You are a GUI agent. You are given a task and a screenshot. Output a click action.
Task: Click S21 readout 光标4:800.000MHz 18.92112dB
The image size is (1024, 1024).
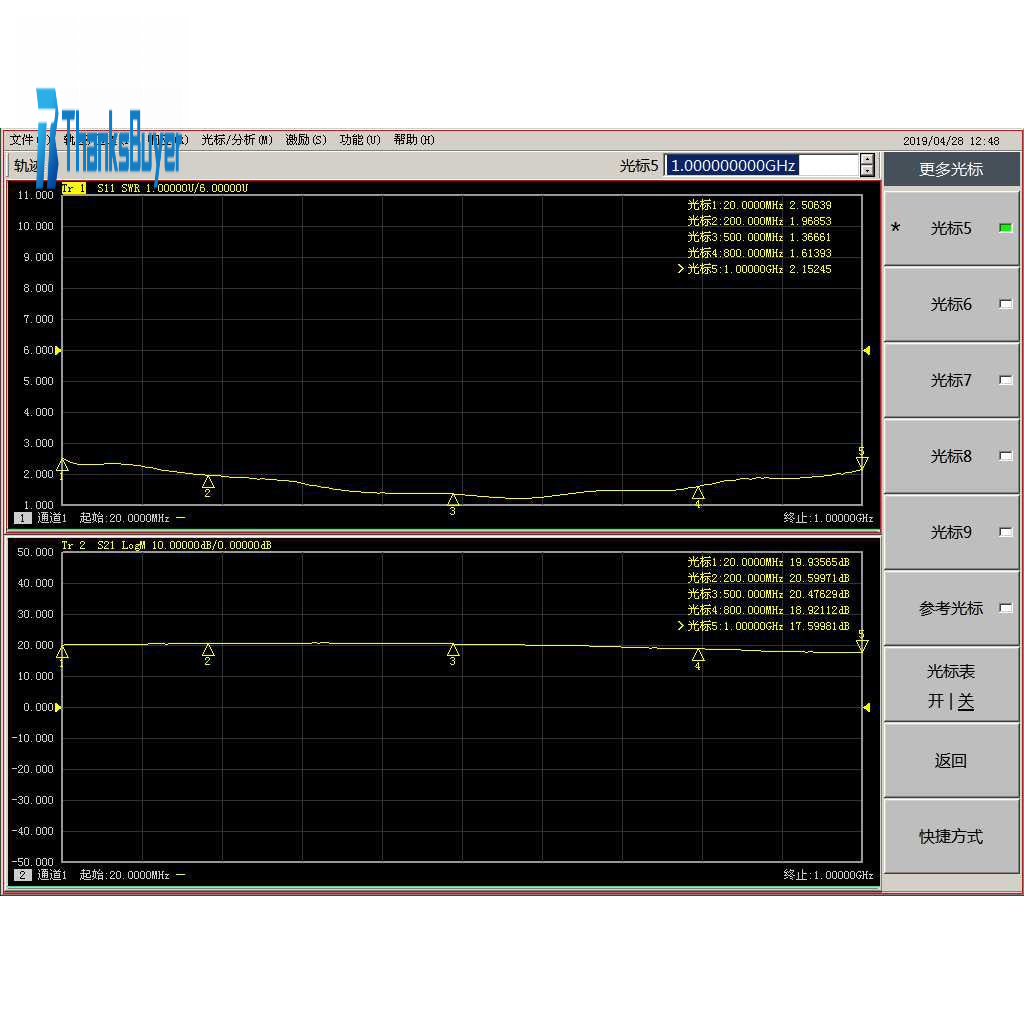tap(769, 610)
